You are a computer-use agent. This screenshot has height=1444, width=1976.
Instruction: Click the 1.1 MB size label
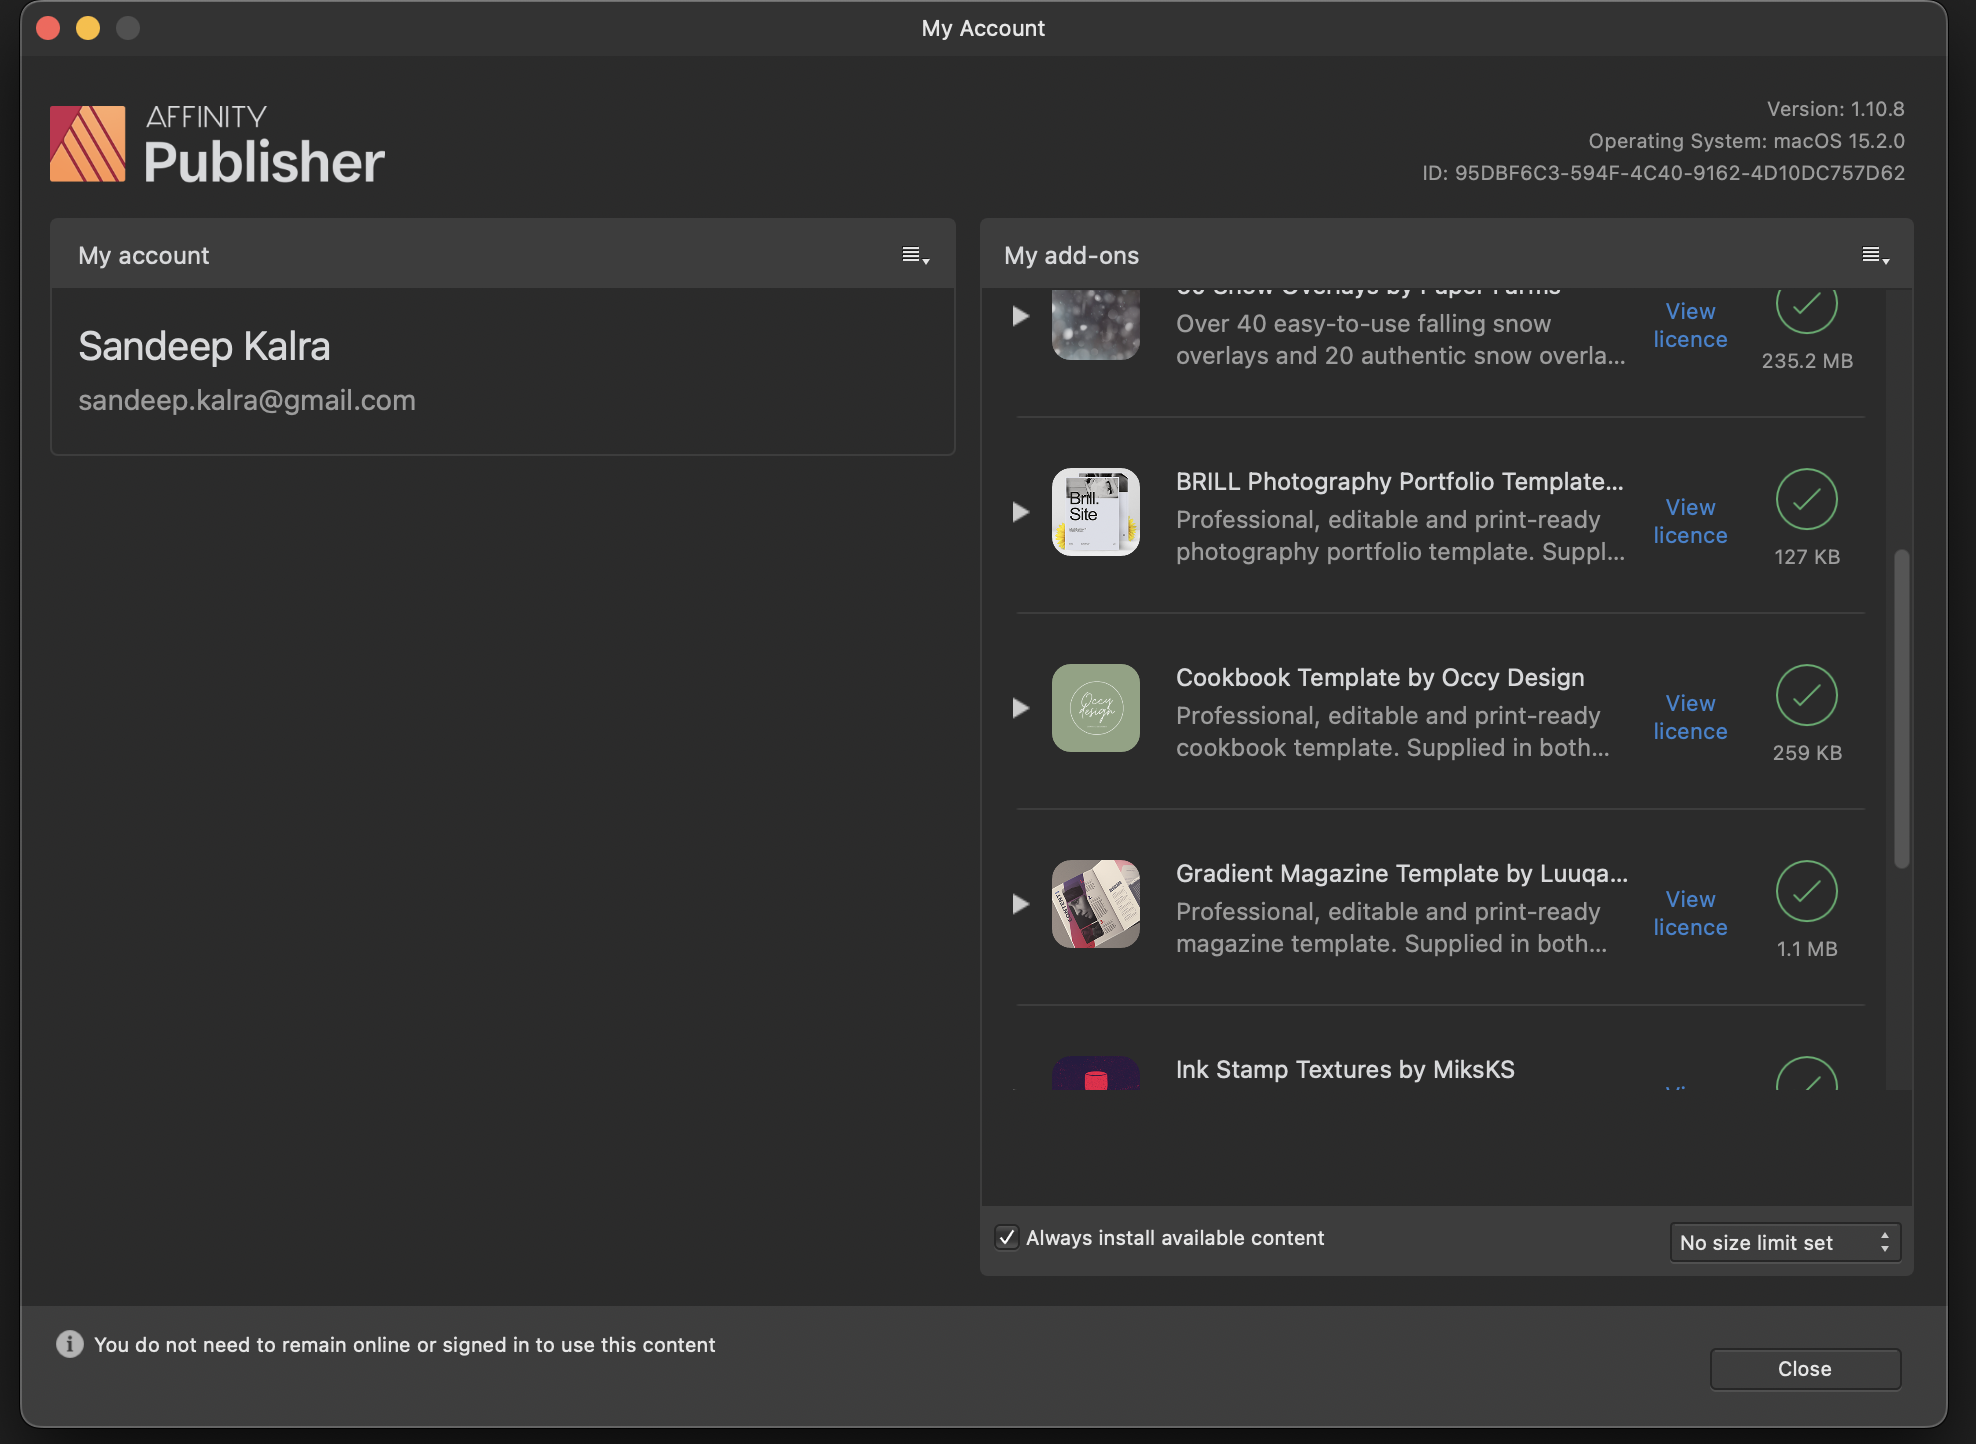pos(1807,948)
